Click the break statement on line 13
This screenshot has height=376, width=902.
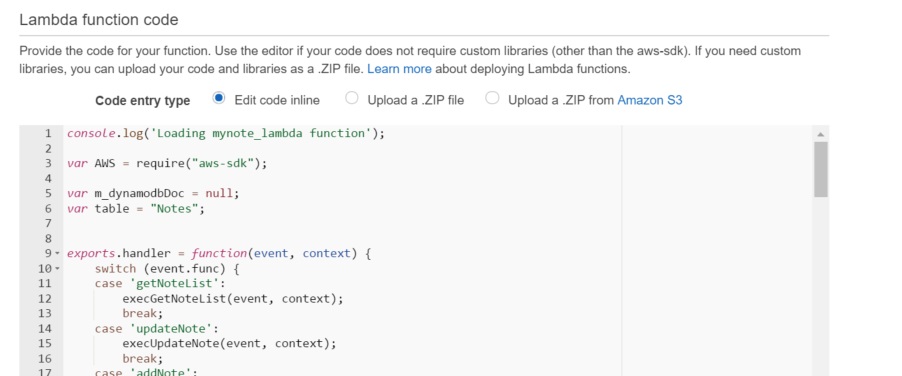pyautogui.click(x=143, y=313)
